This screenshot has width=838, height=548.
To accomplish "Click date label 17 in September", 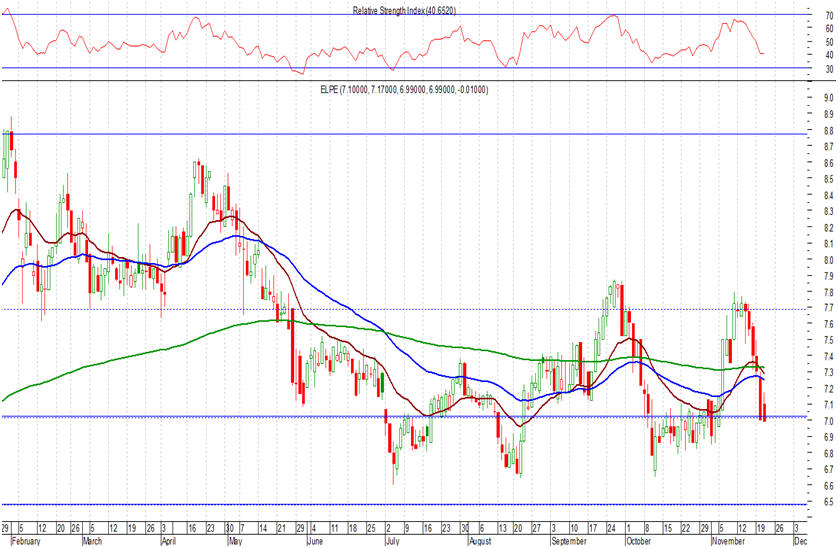I will 592,528.
